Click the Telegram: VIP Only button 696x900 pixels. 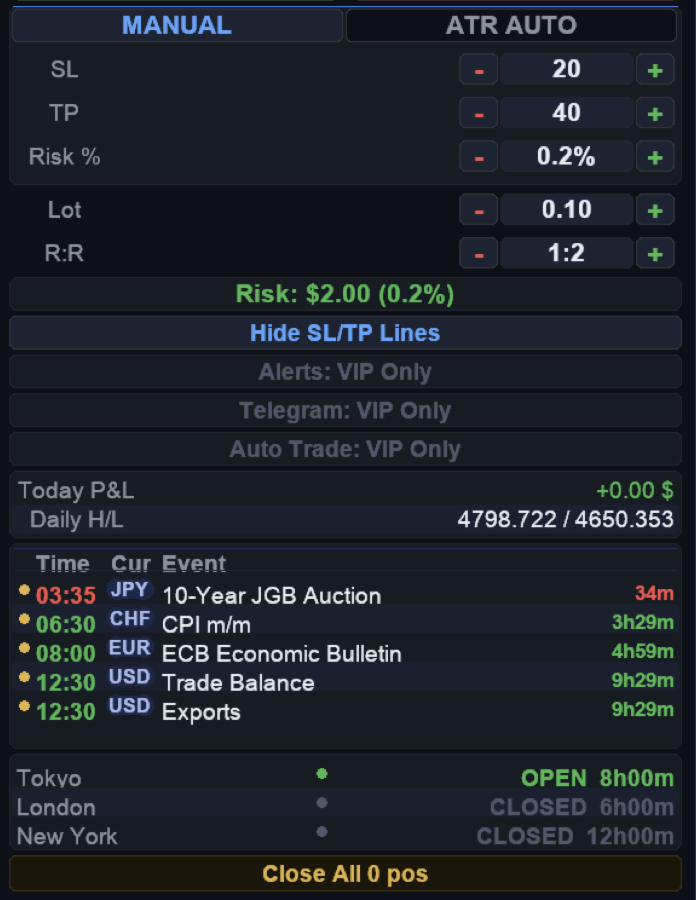[345, 411]
